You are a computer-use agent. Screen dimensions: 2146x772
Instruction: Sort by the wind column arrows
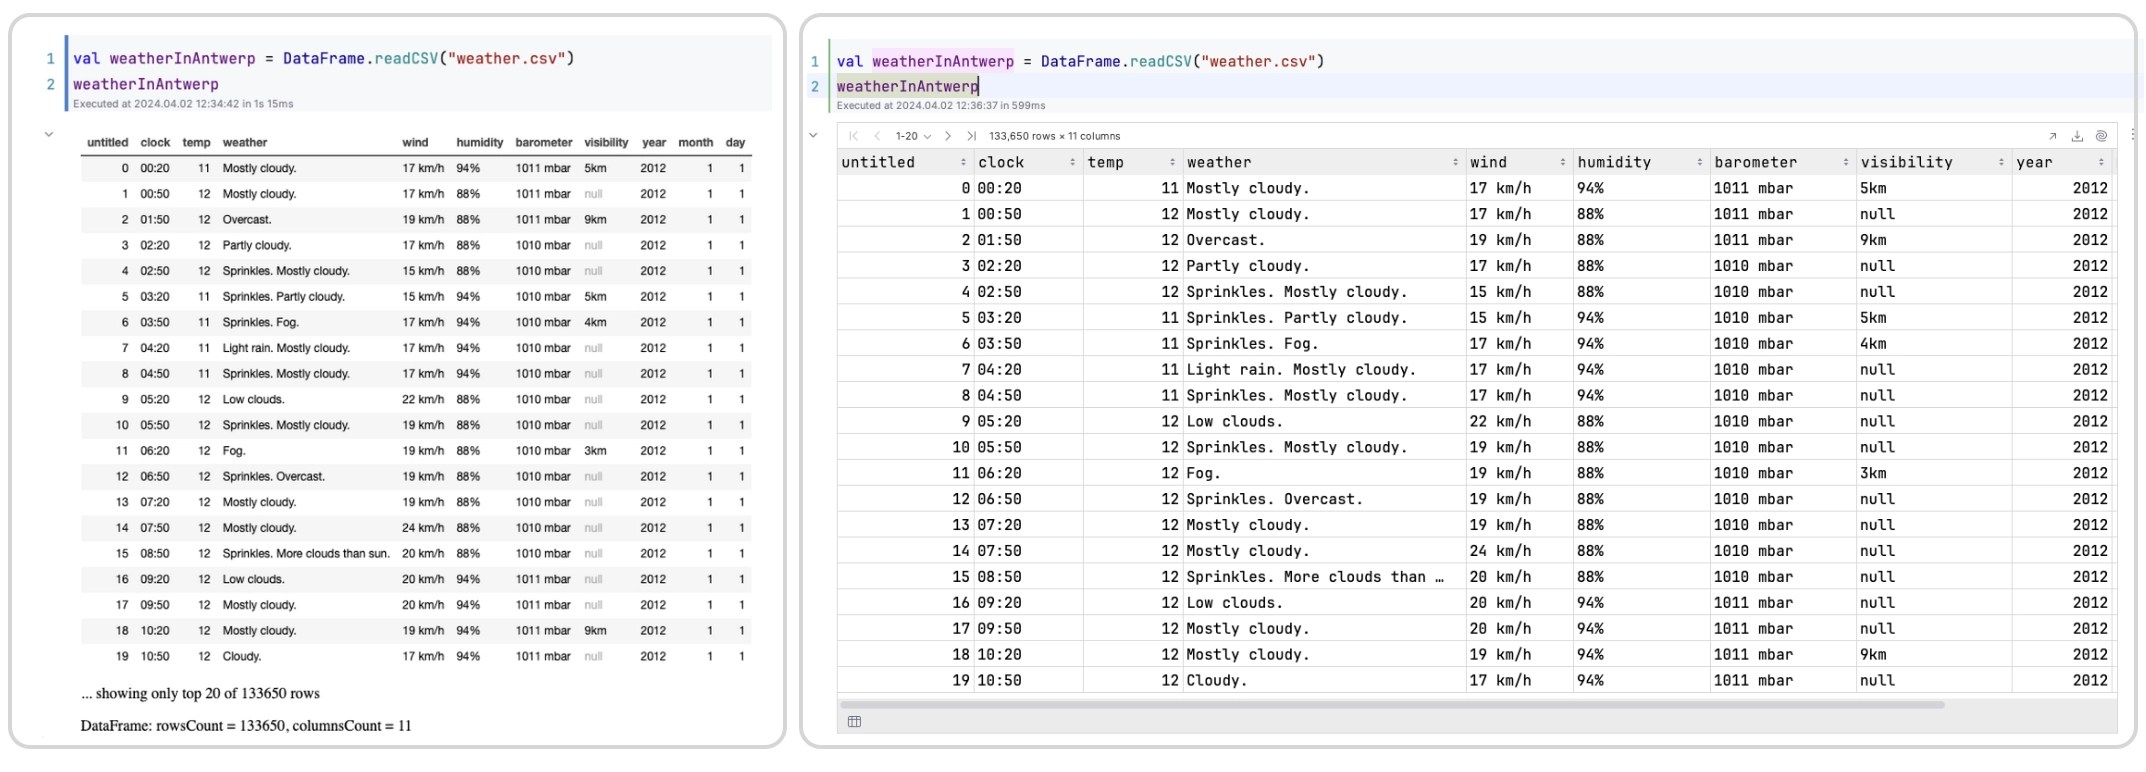click(x=1562, y=162)
